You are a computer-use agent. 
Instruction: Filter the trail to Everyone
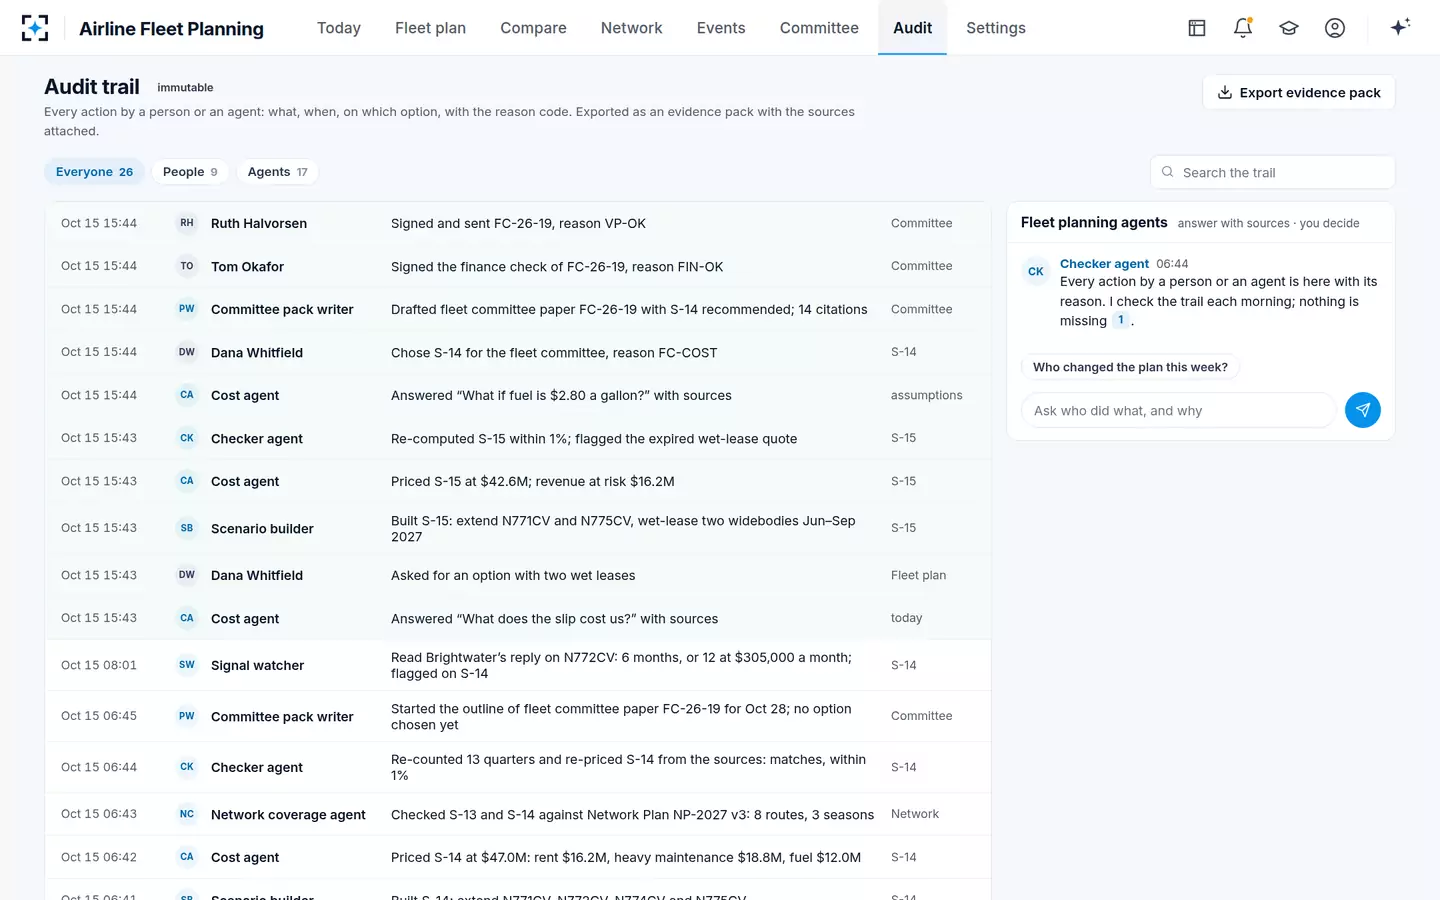[94, 172]
